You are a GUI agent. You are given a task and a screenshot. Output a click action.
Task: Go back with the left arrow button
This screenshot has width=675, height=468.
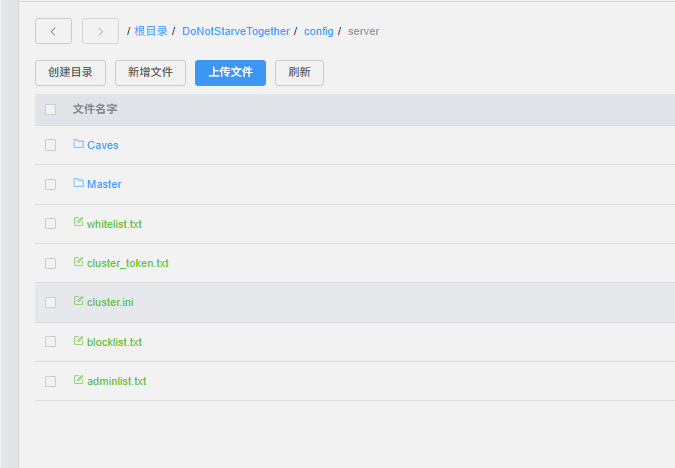pos(53,31)
